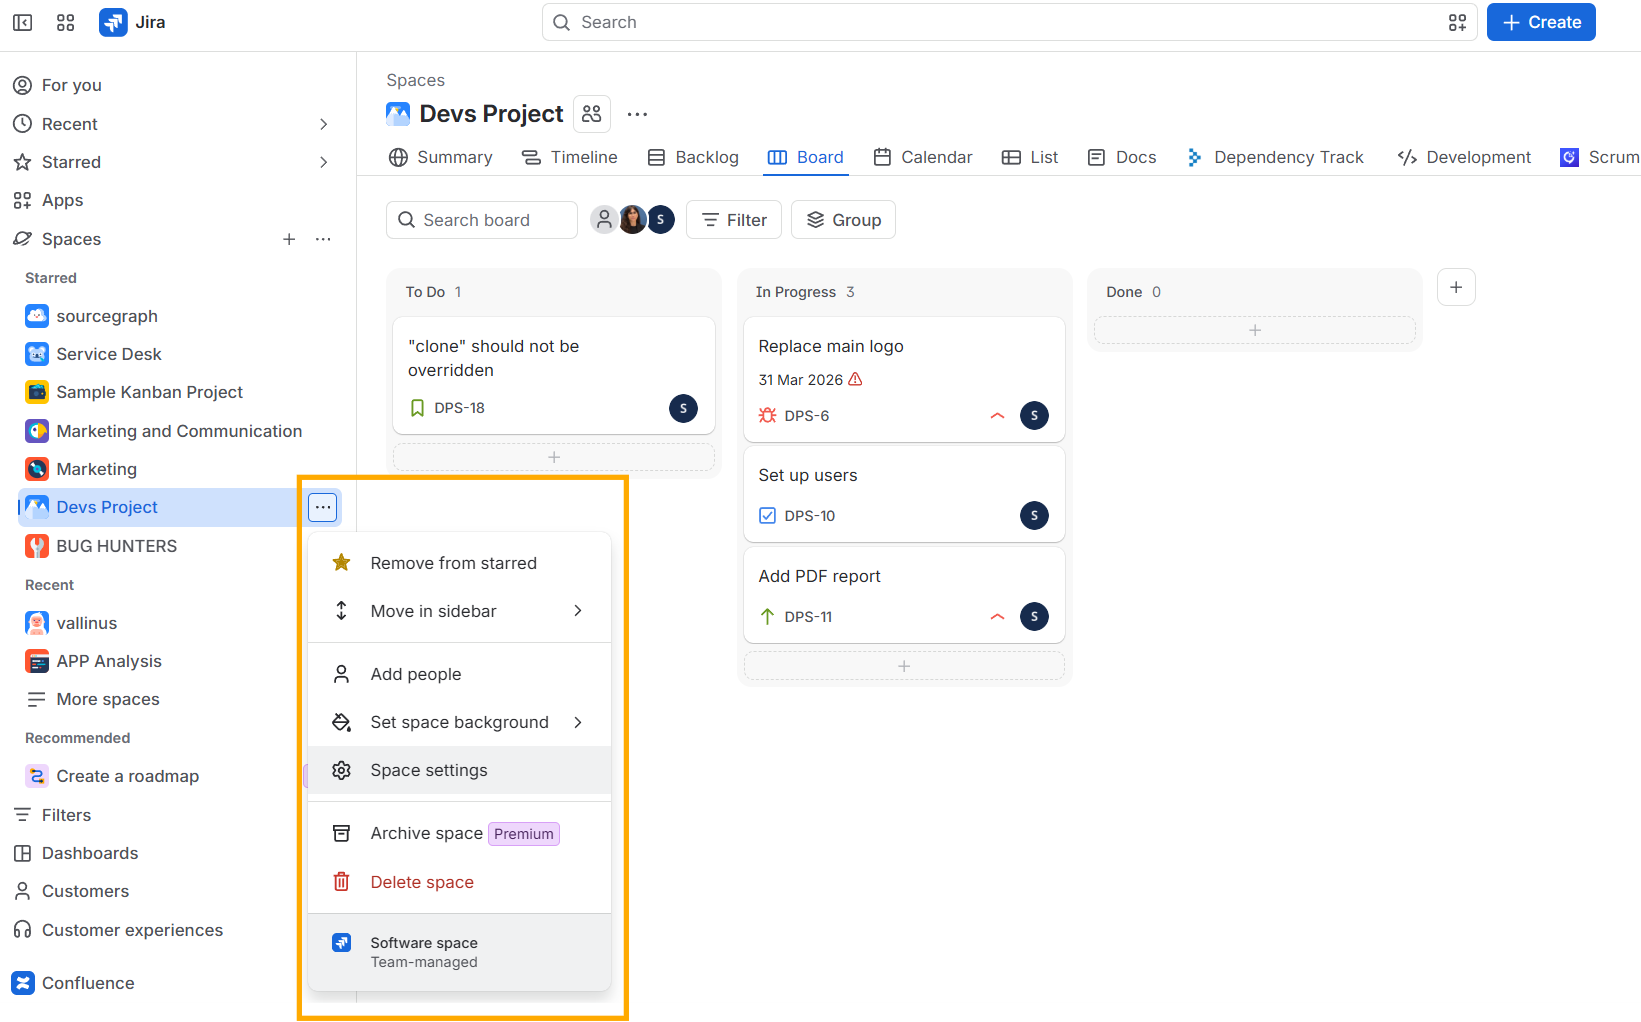The image size is (1641, 1022).
Task: Click the add column plus button
Action: tap(1456, 288)
